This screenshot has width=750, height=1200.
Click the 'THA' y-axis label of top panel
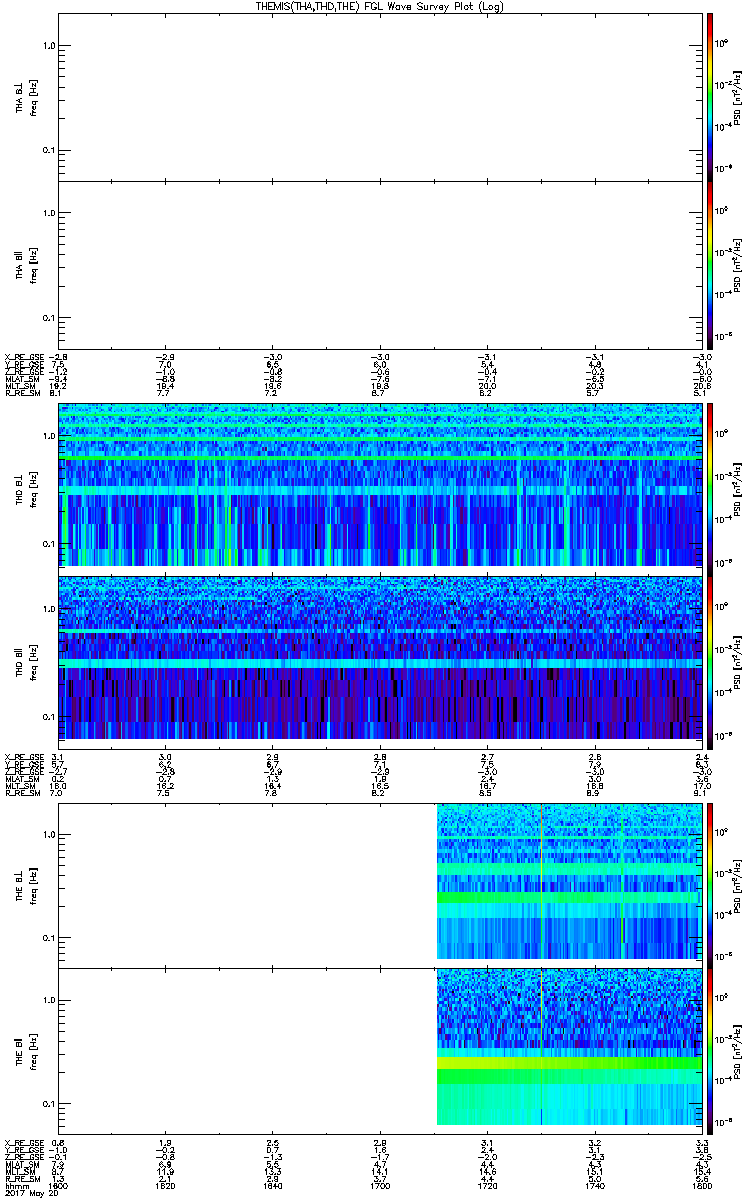[20, 97]
